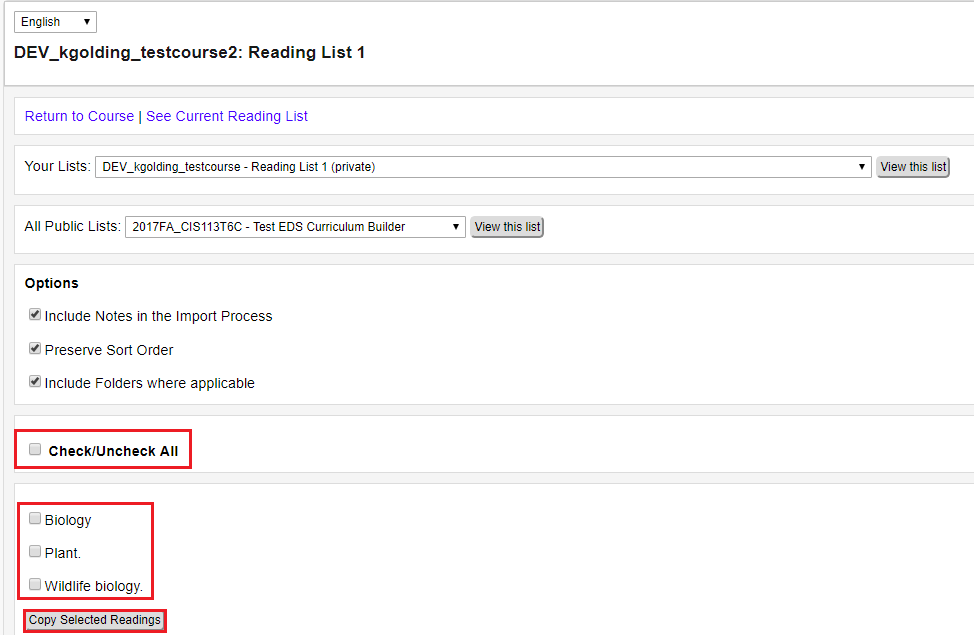Click the Reading List 1 page heading
Image resolution: width=974 pixels, height=635 pixels.
click(189, 53)
